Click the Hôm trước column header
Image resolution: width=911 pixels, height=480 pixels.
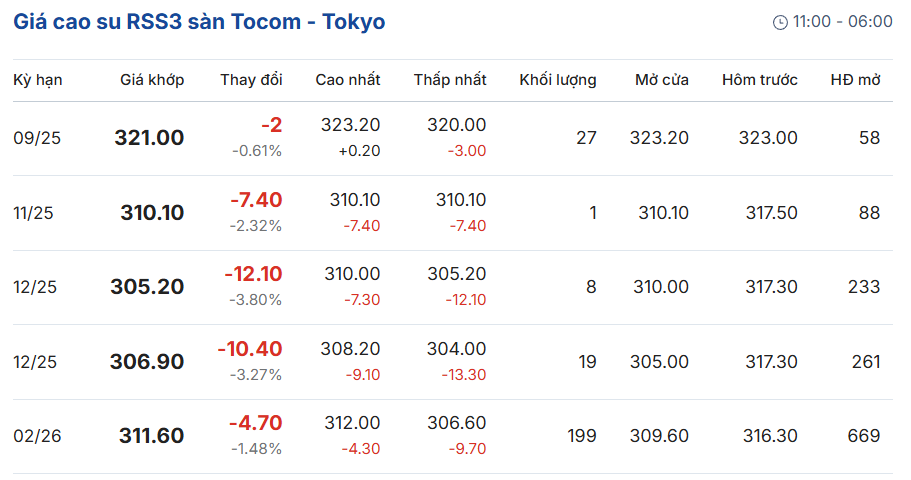point(759,80)
